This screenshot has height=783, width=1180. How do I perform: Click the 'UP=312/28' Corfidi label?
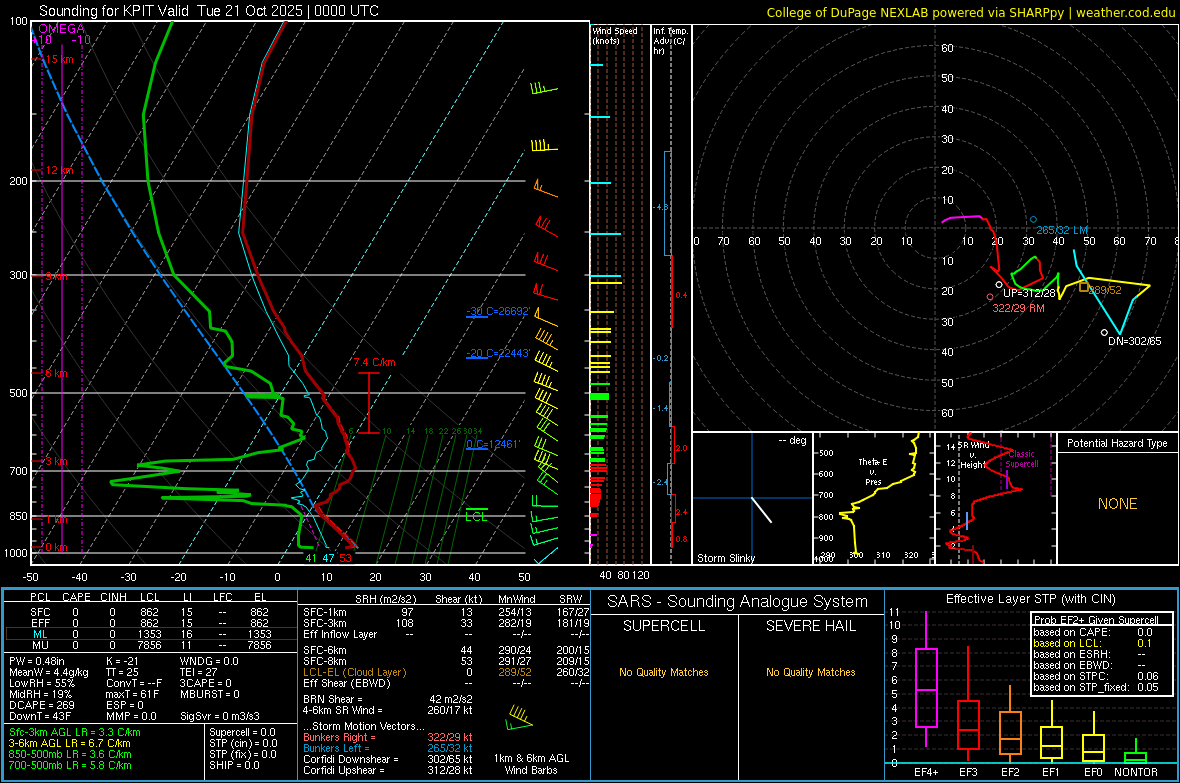click(1029, 293)
